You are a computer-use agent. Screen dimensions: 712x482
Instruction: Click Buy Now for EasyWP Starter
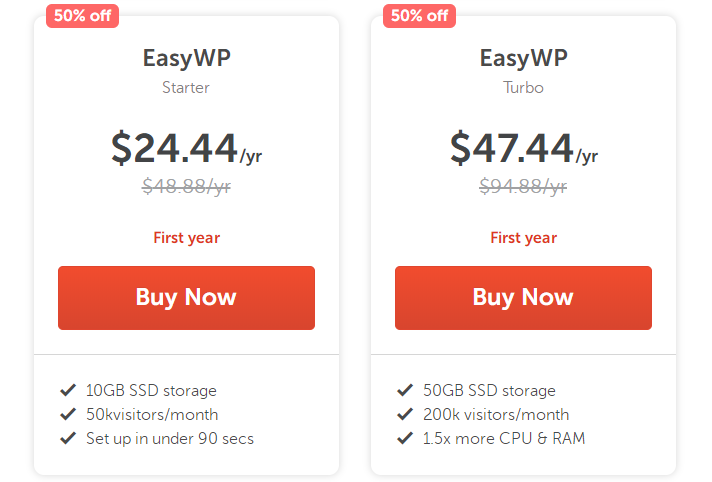click(186, 297)
